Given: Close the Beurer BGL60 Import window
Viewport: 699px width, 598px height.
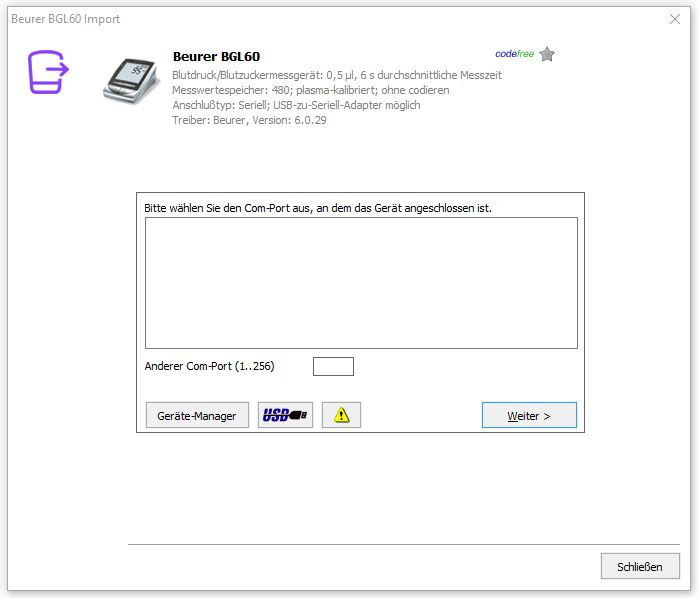Looking at the screenshot, I should (x=675, y=19).
